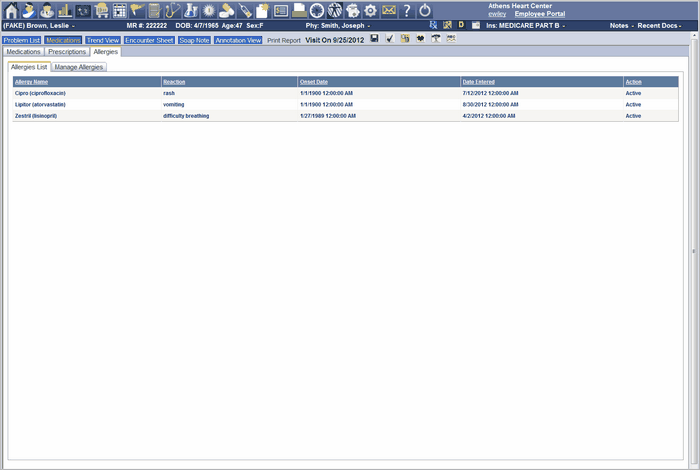Open the Encounter Sheet view
The height and width of the screenshot is (470, 700).
point(149,40)
